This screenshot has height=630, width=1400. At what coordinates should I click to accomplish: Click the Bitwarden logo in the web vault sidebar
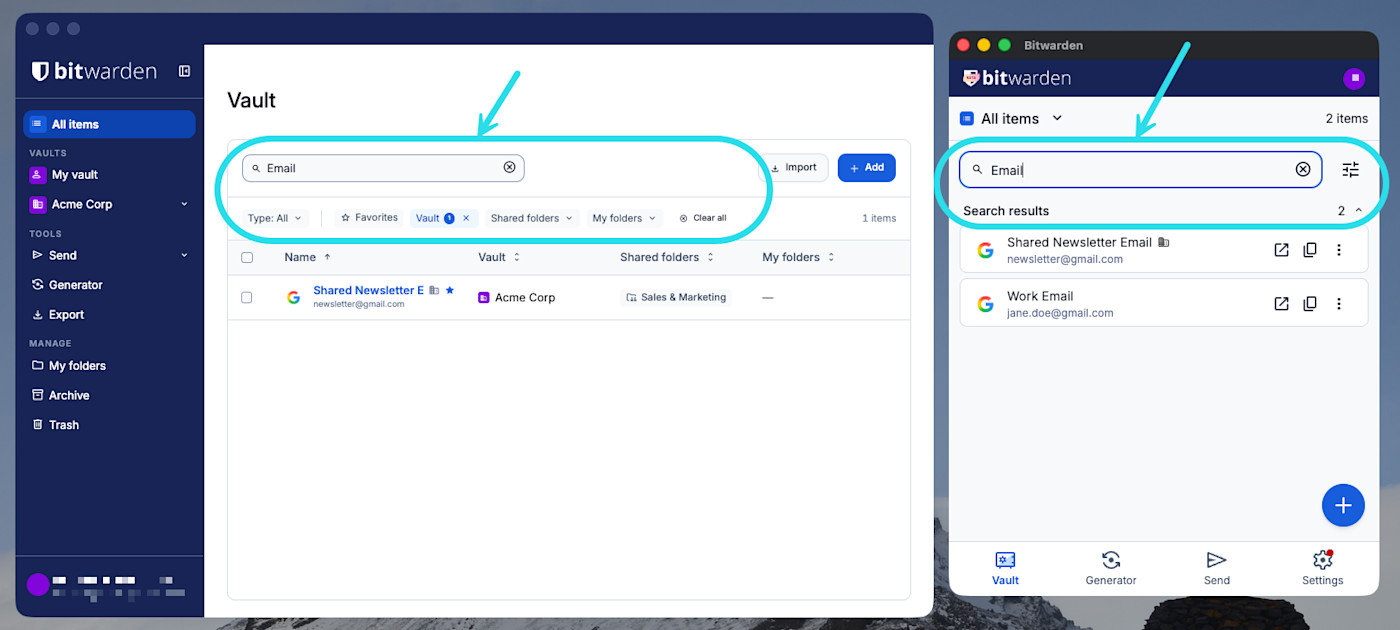(94, 71)
